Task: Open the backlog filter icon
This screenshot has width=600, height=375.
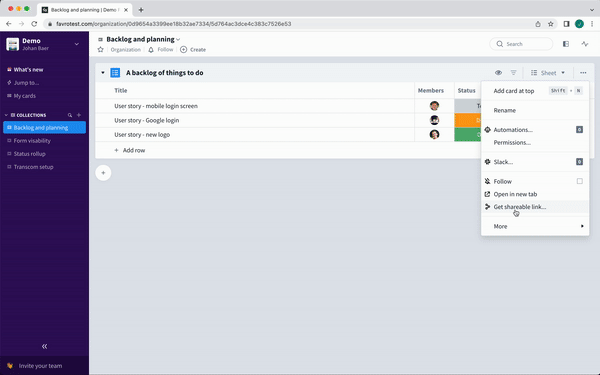Action: tap(514, 73)
